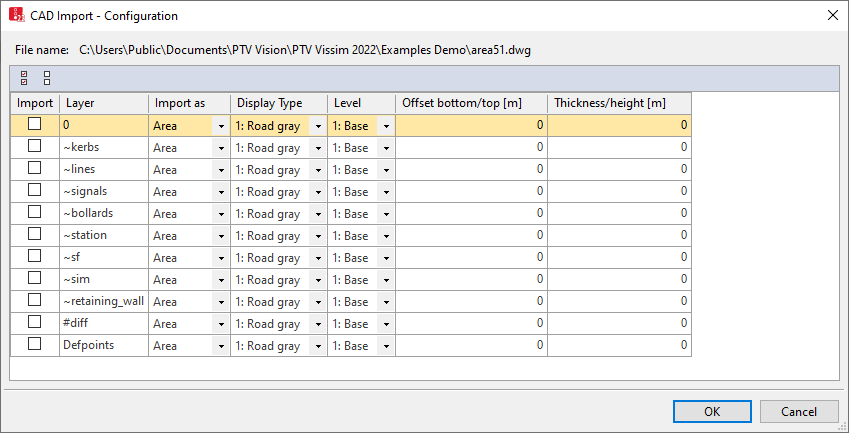Check the Defpoints layer import box
The height and width of the screenshot is (433, 849).
(x=35, y=345)
